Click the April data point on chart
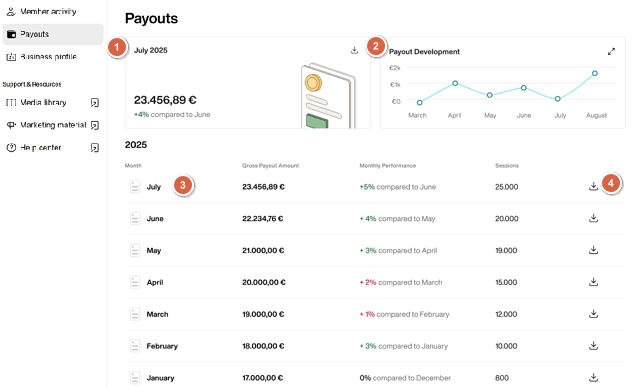Screen dimensions: 641x388 point(455,83)
